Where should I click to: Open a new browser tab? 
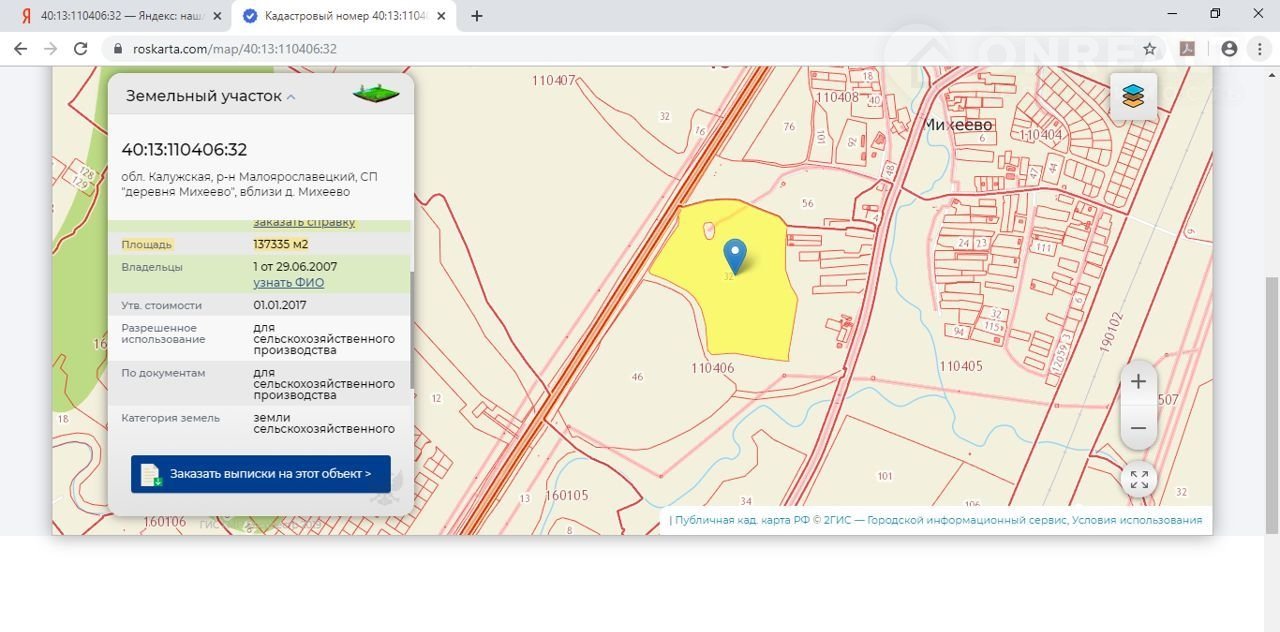[x=477, y=16]
